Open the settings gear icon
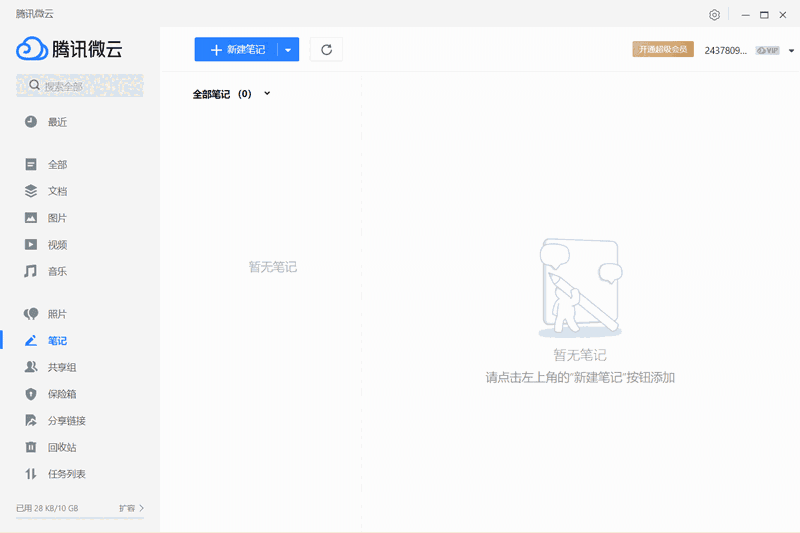The width and height of the screenshot is (800, 533). (x=714, y=15)
